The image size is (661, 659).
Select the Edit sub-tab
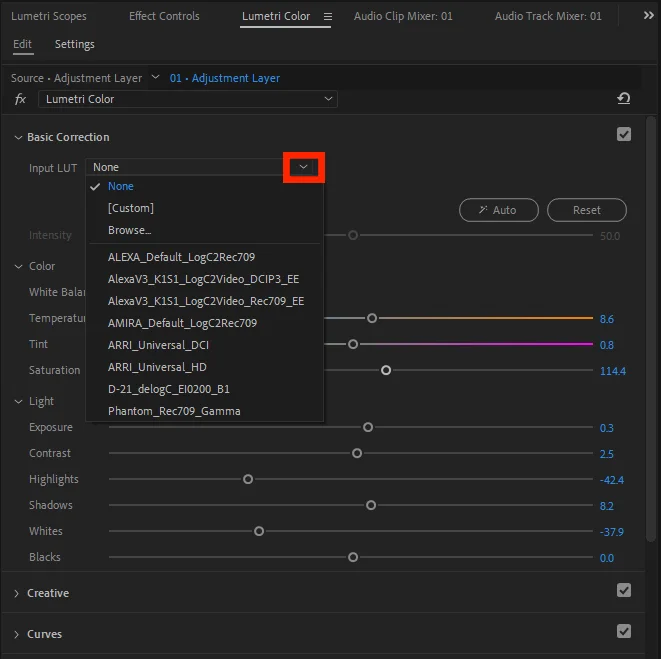tap(22, 44)
